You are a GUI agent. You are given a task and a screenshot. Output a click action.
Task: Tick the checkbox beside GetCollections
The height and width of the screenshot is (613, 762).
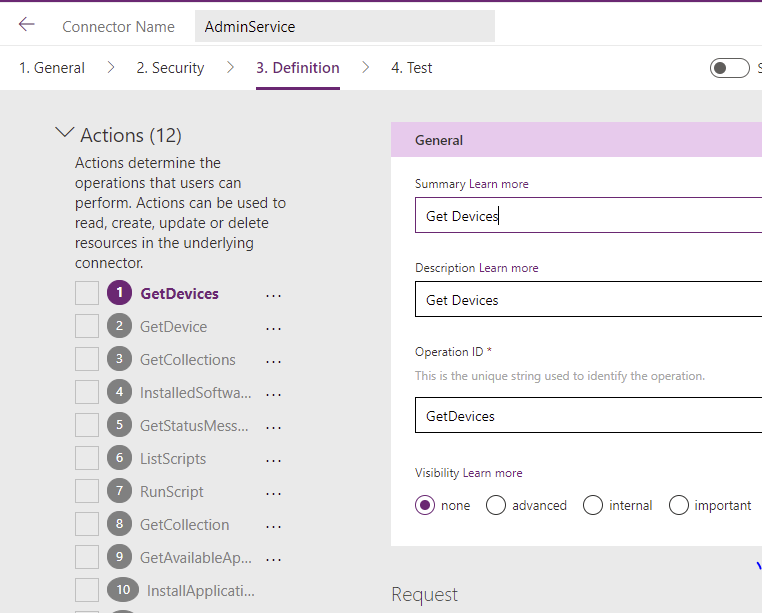click(x=87, y=359)
